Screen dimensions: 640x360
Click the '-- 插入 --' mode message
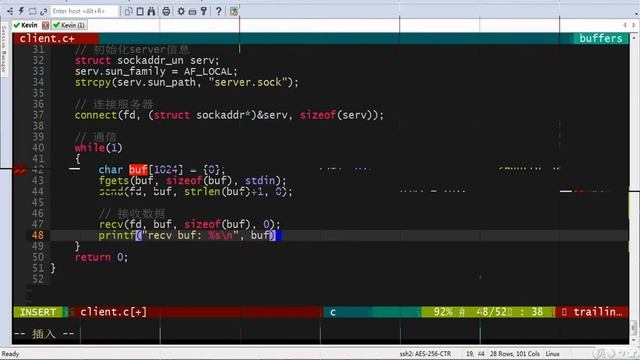point(44,334)
